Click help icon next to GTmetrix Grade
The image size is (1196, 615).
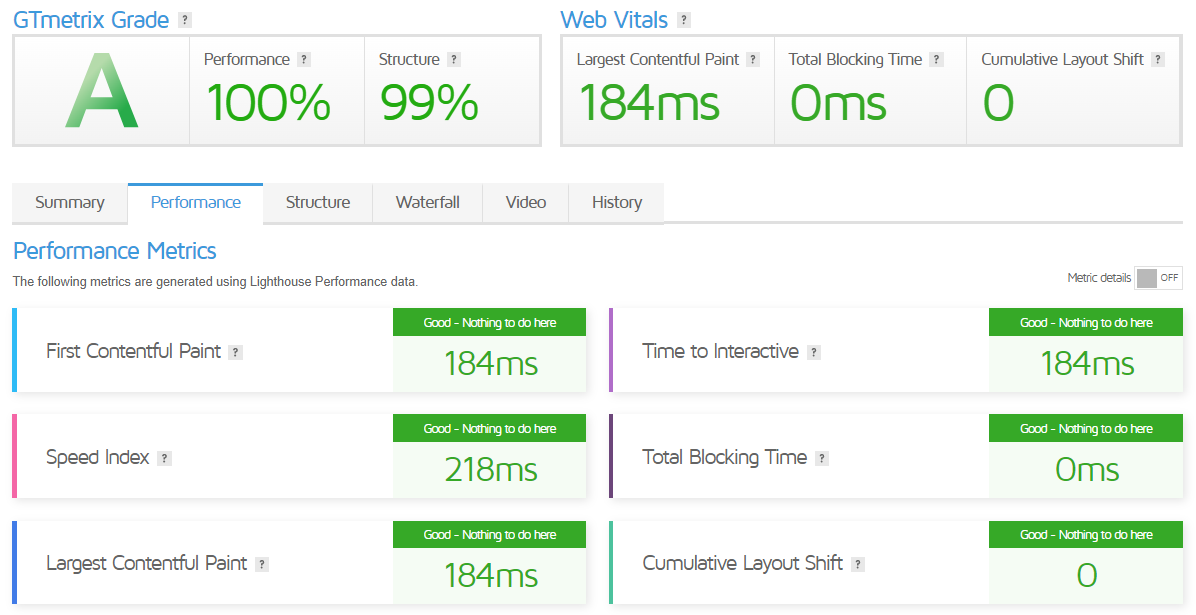point(185,21)
